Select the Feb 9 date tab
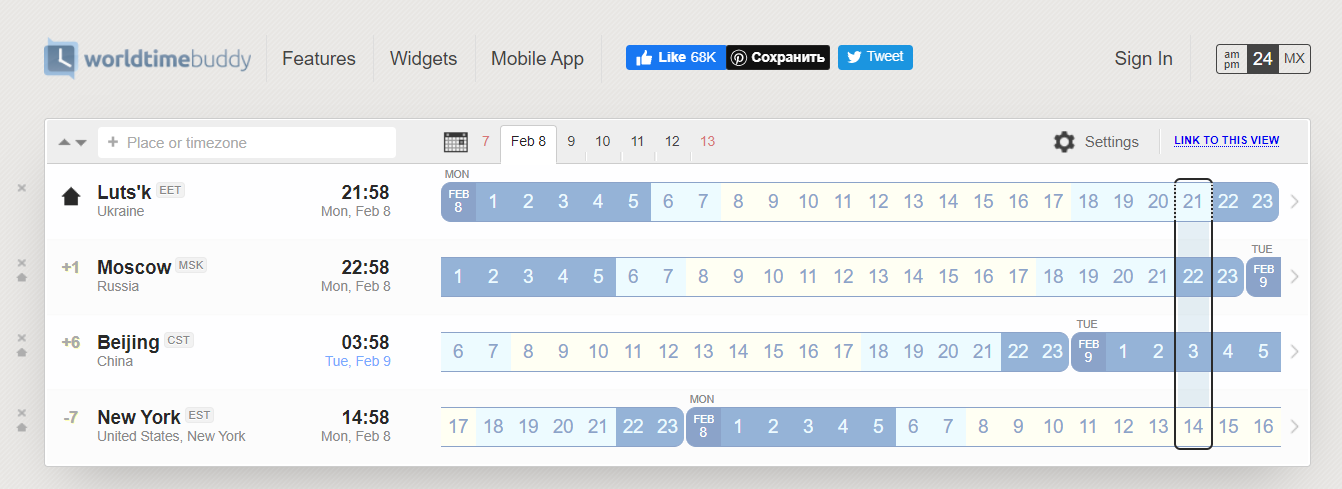The image size is (1342, 489). [x=571, y=142]
